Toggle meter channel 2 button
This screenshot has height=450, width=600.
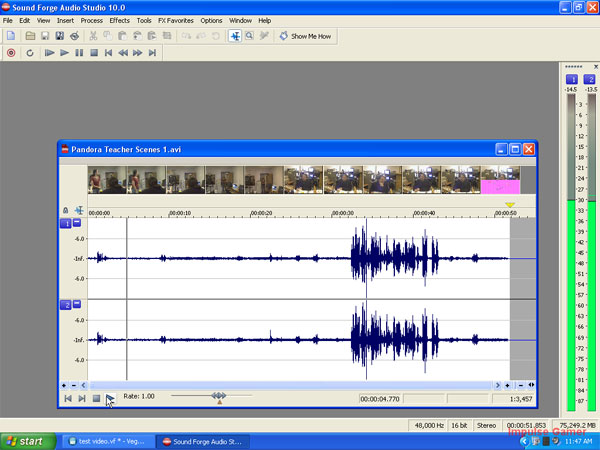point(589,79)
